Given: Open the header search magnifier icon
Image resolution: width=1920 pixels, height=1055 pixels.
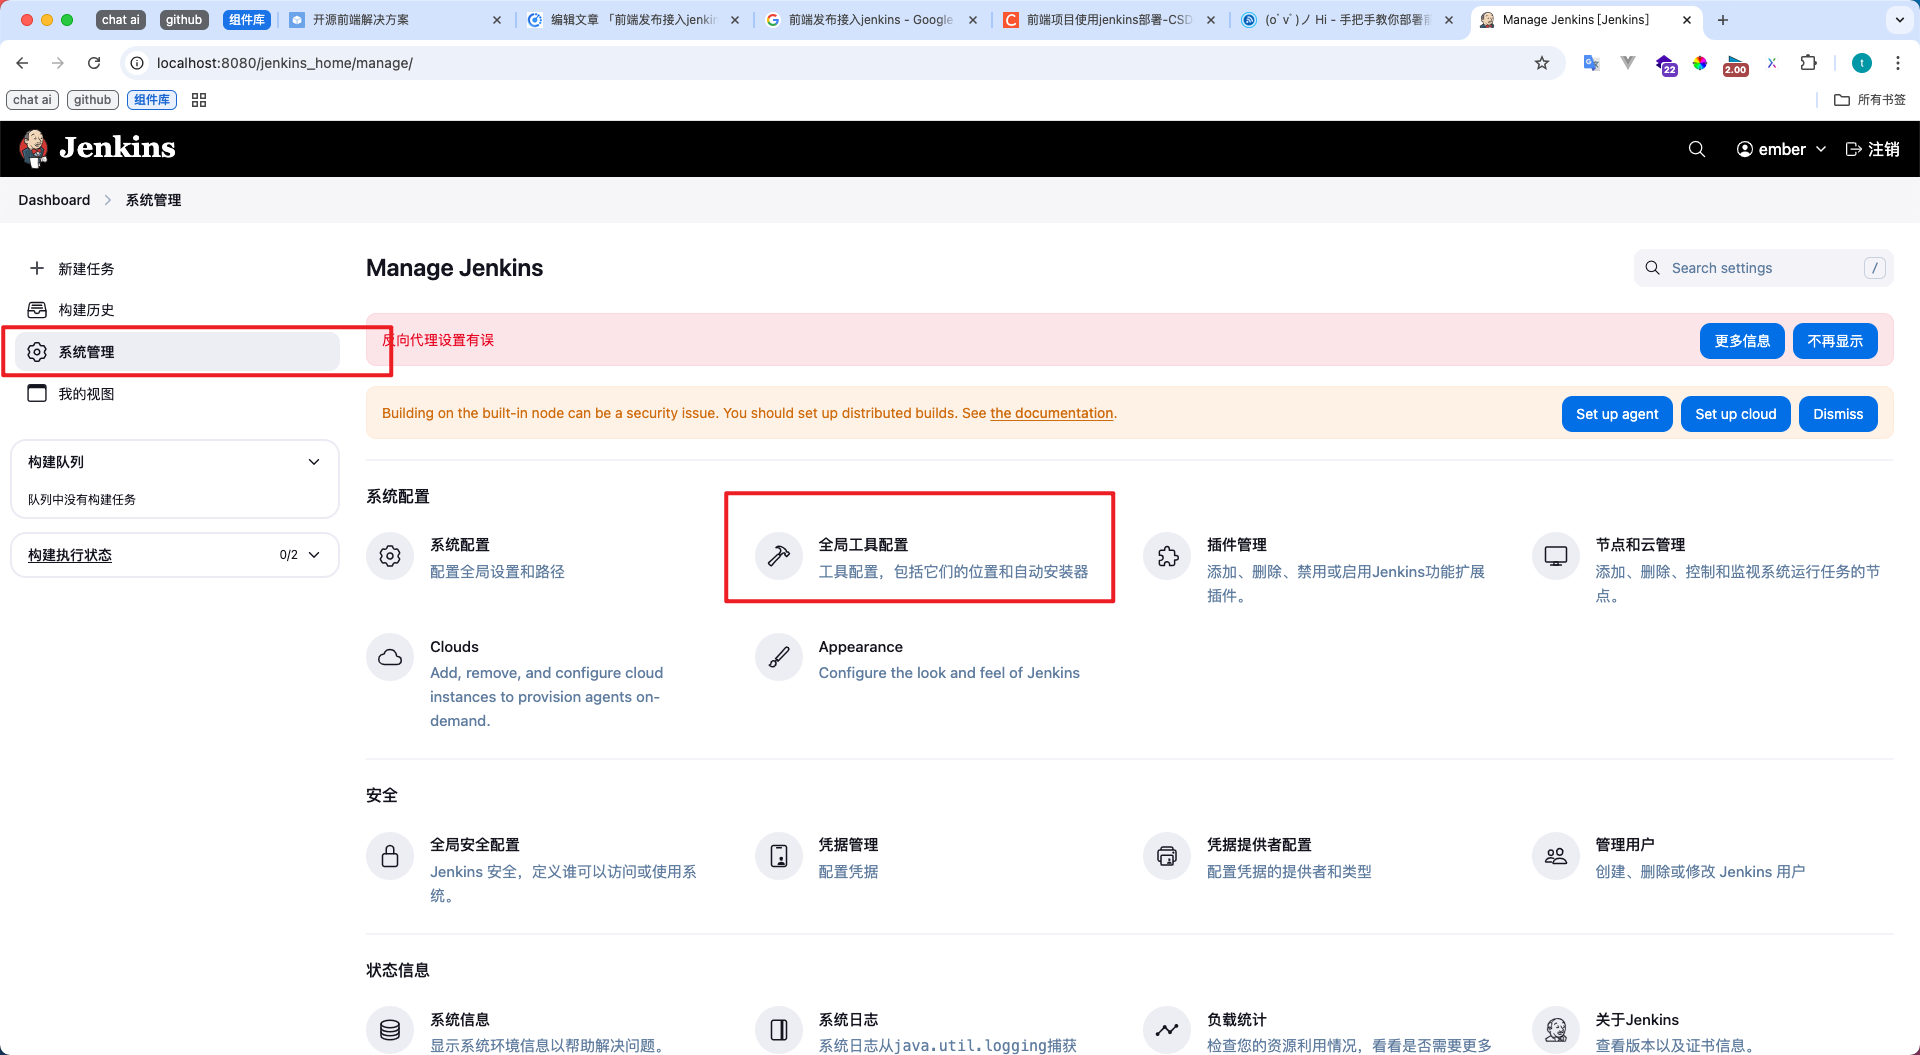Looking at the screenshot, I should pos(1697,149).
